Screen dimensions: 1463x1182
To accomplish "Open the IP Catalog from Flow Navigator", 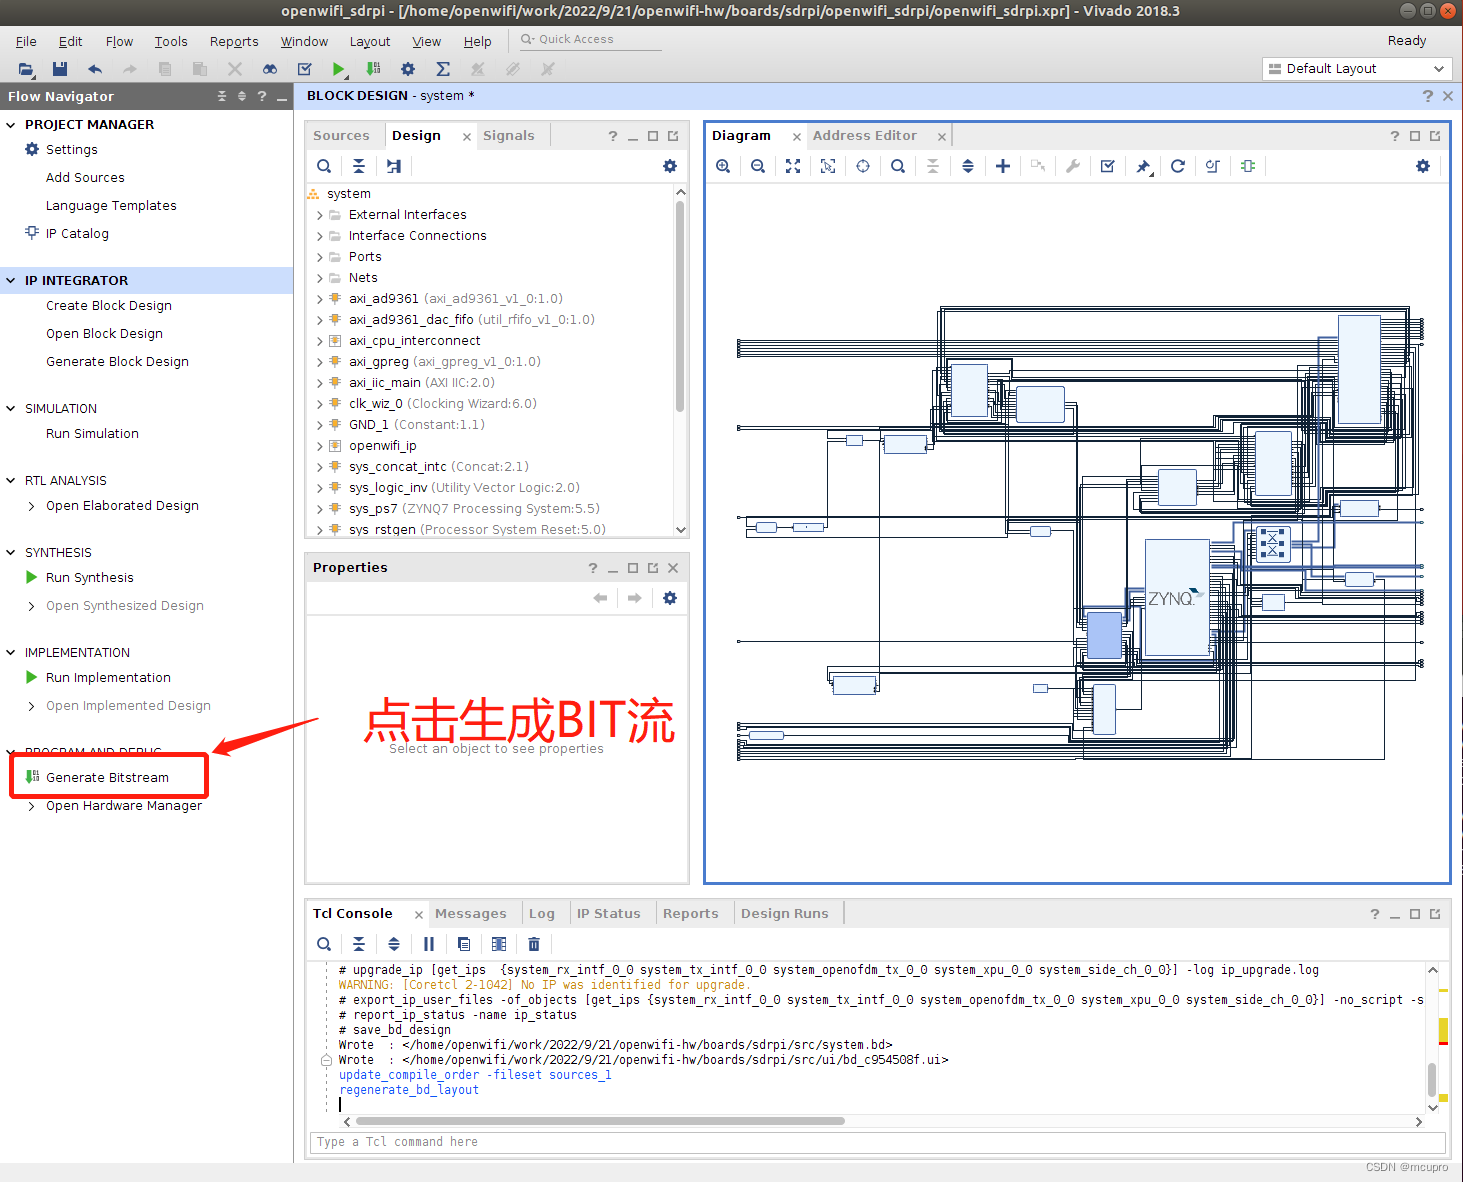I will 75,233.
